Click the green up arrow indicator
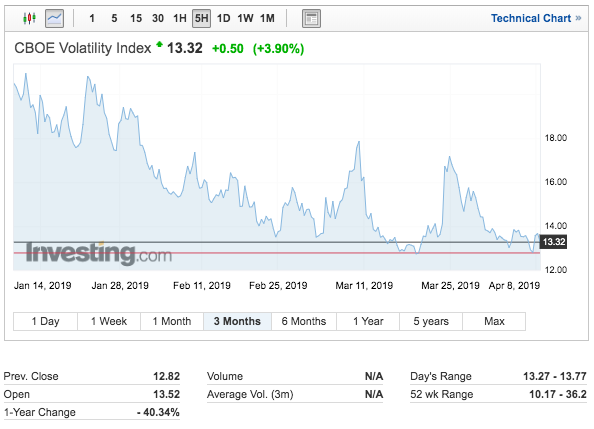The width and height of the screenshot is (594, 429). [159, 44]
